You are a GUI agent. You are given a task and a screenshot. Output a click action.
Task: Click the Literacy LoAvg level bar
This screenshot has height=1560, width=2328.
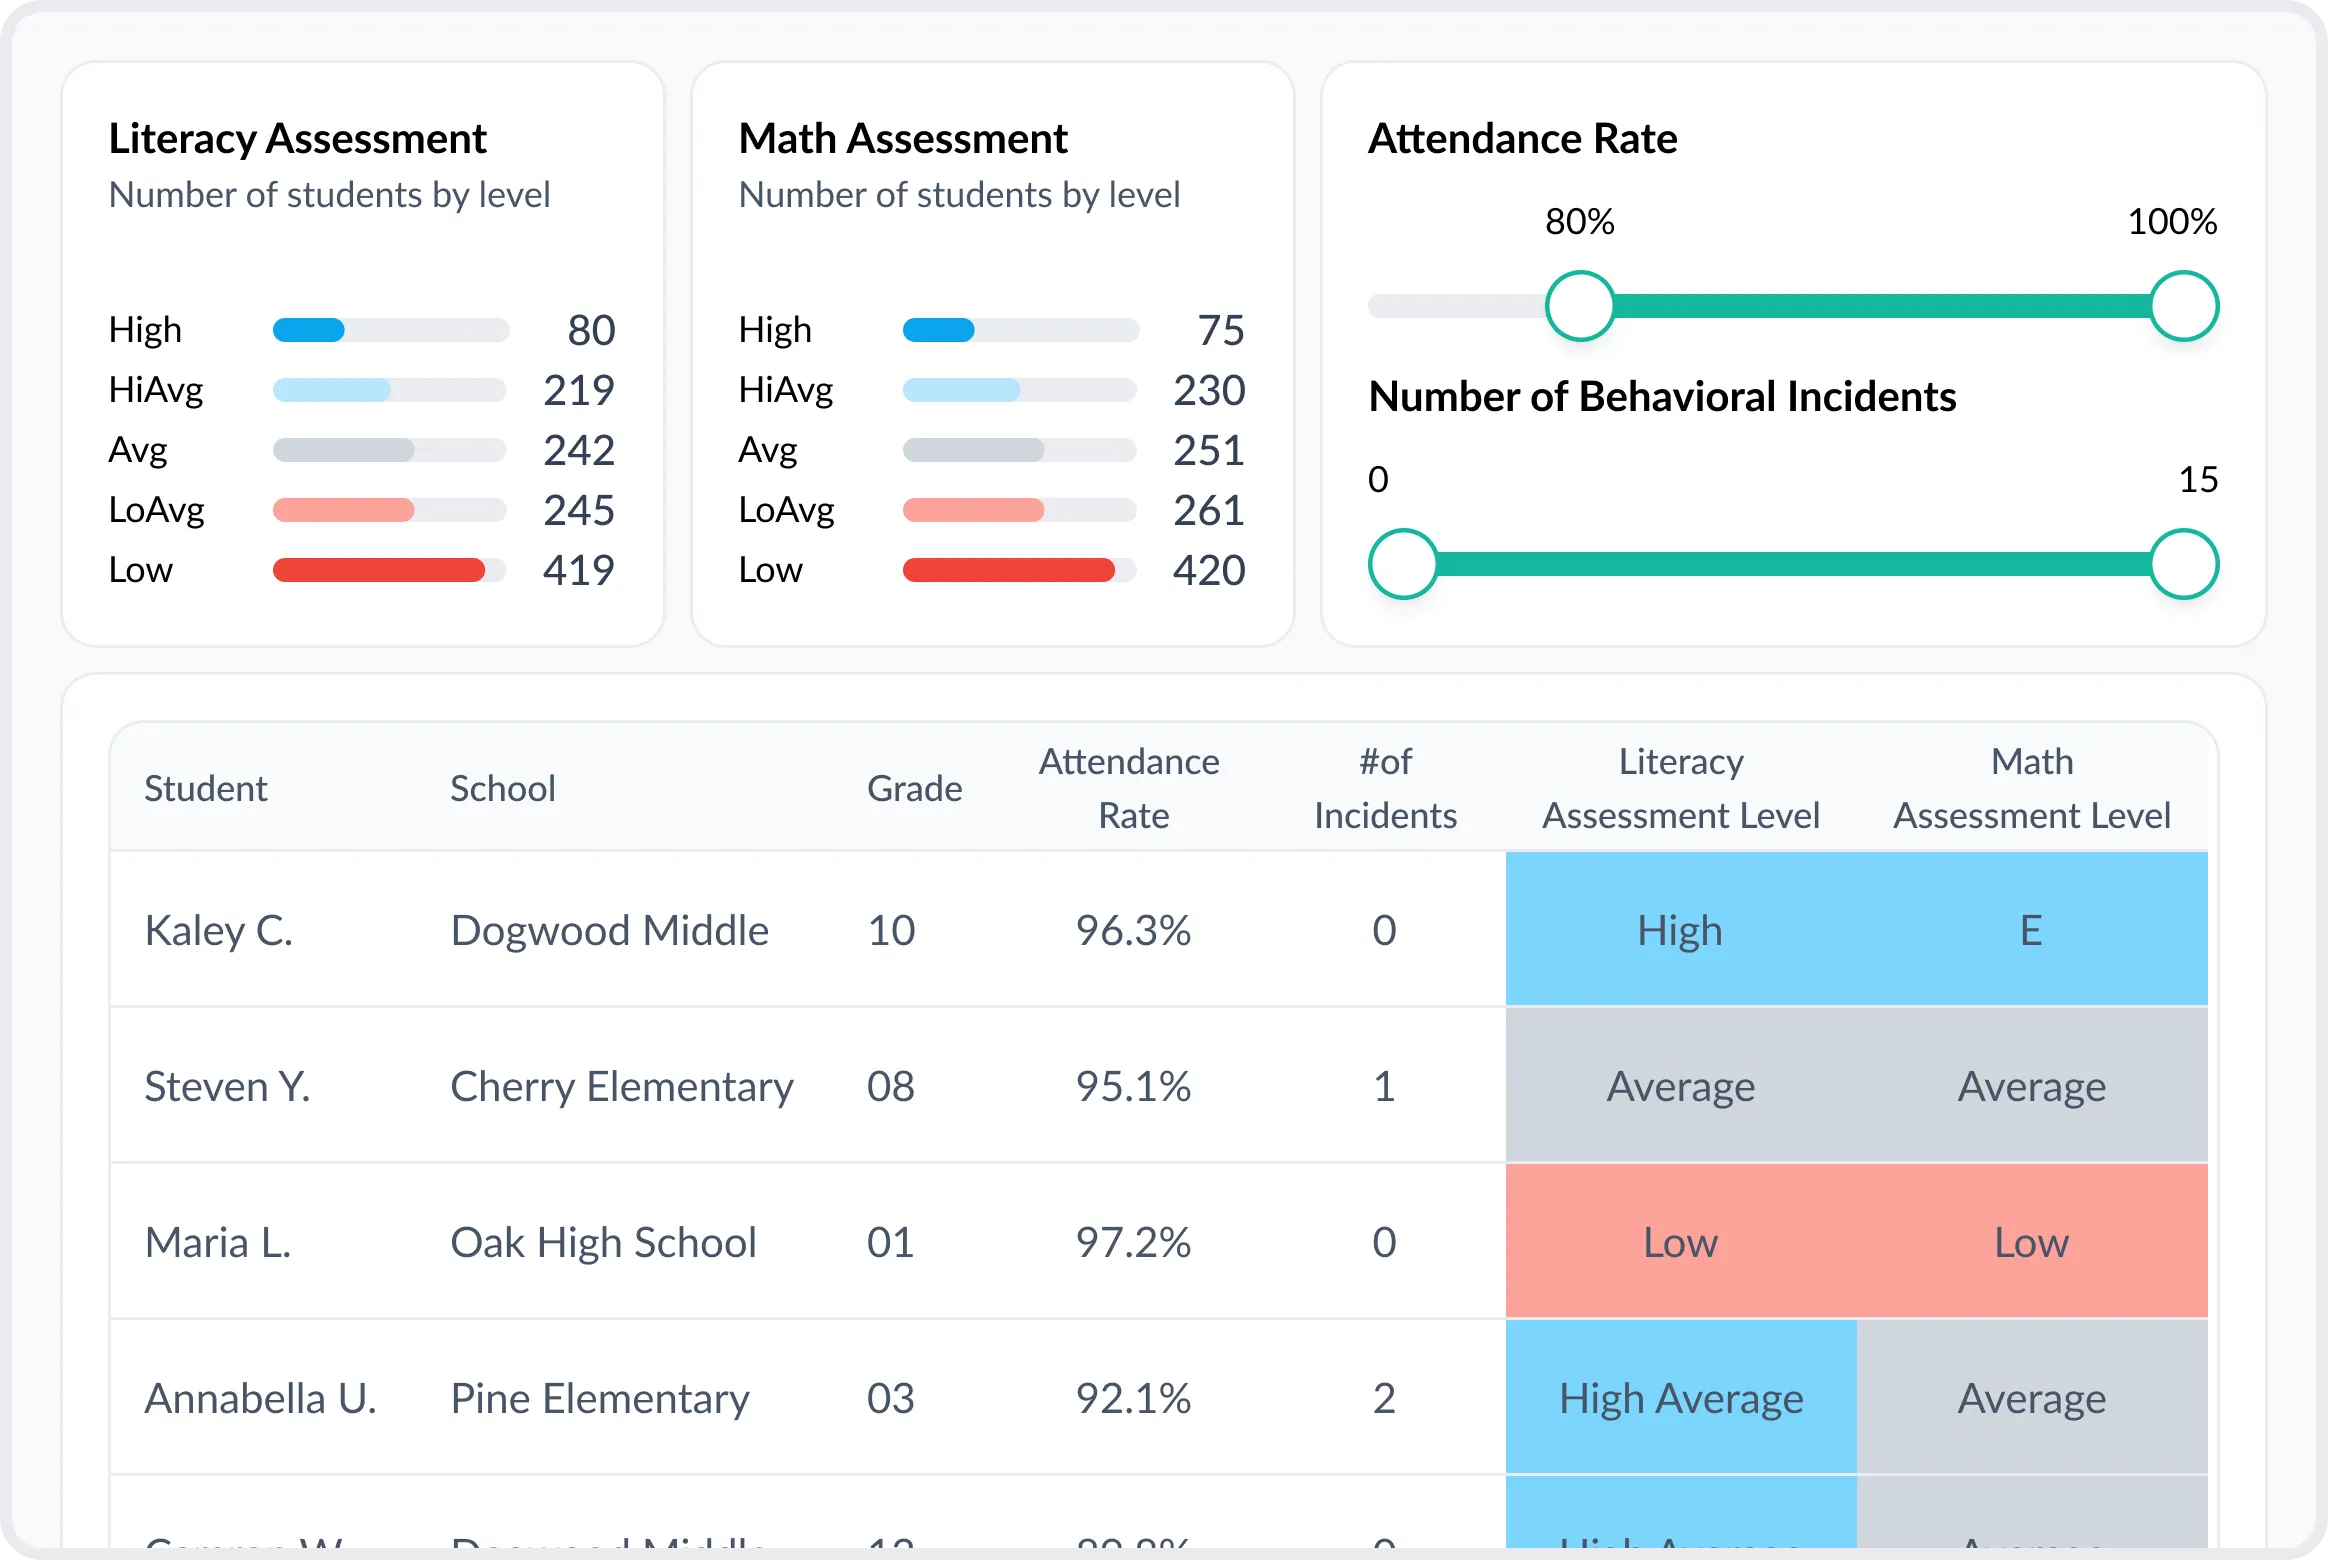click(390, 510)
